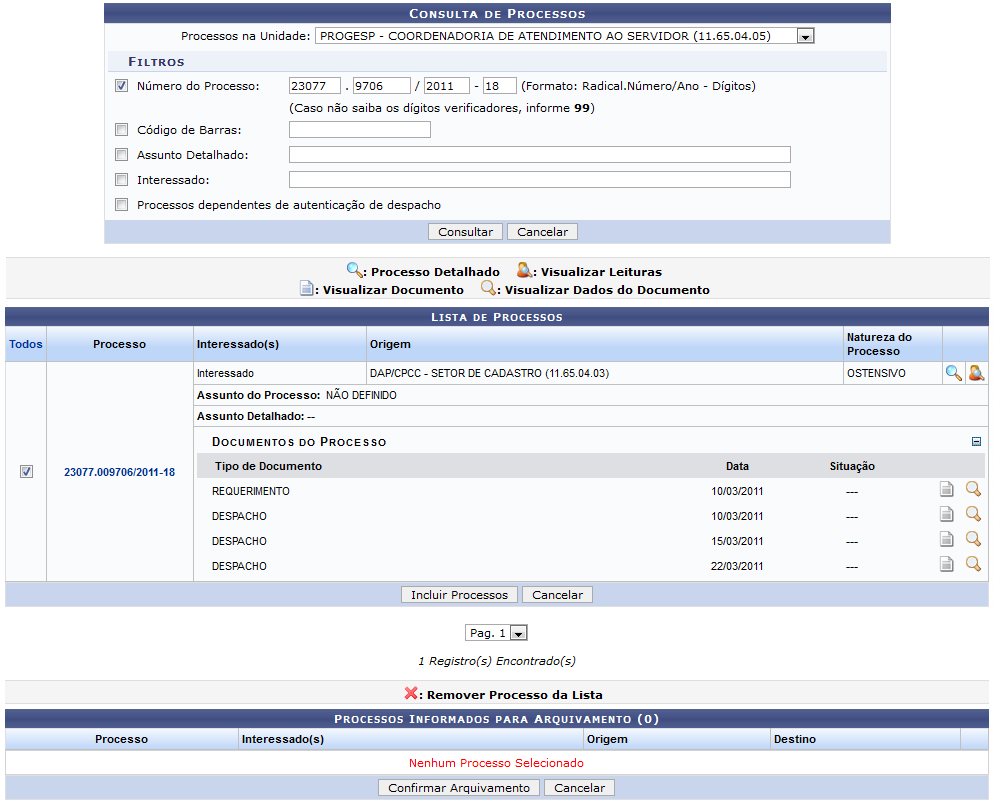Click the Assunto Detalhado text field
The width and height of the screenshot is (994, 806).
(539, 155)
